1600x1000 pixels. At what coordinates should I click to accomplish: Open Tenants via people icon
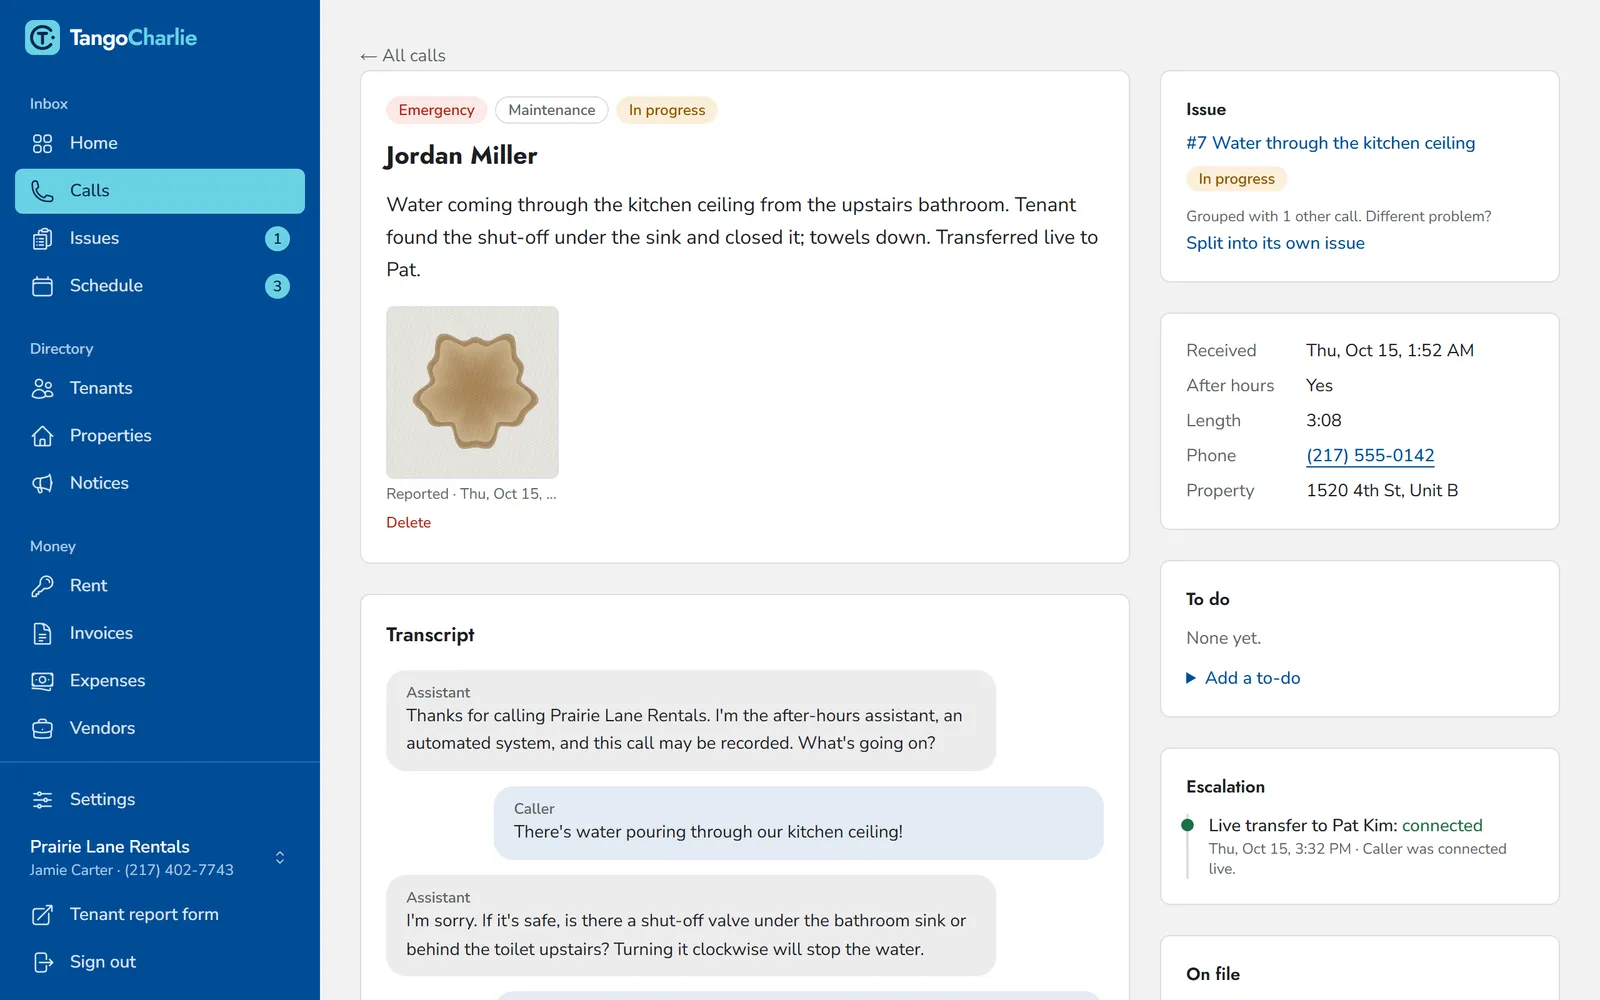coord(42,388)
